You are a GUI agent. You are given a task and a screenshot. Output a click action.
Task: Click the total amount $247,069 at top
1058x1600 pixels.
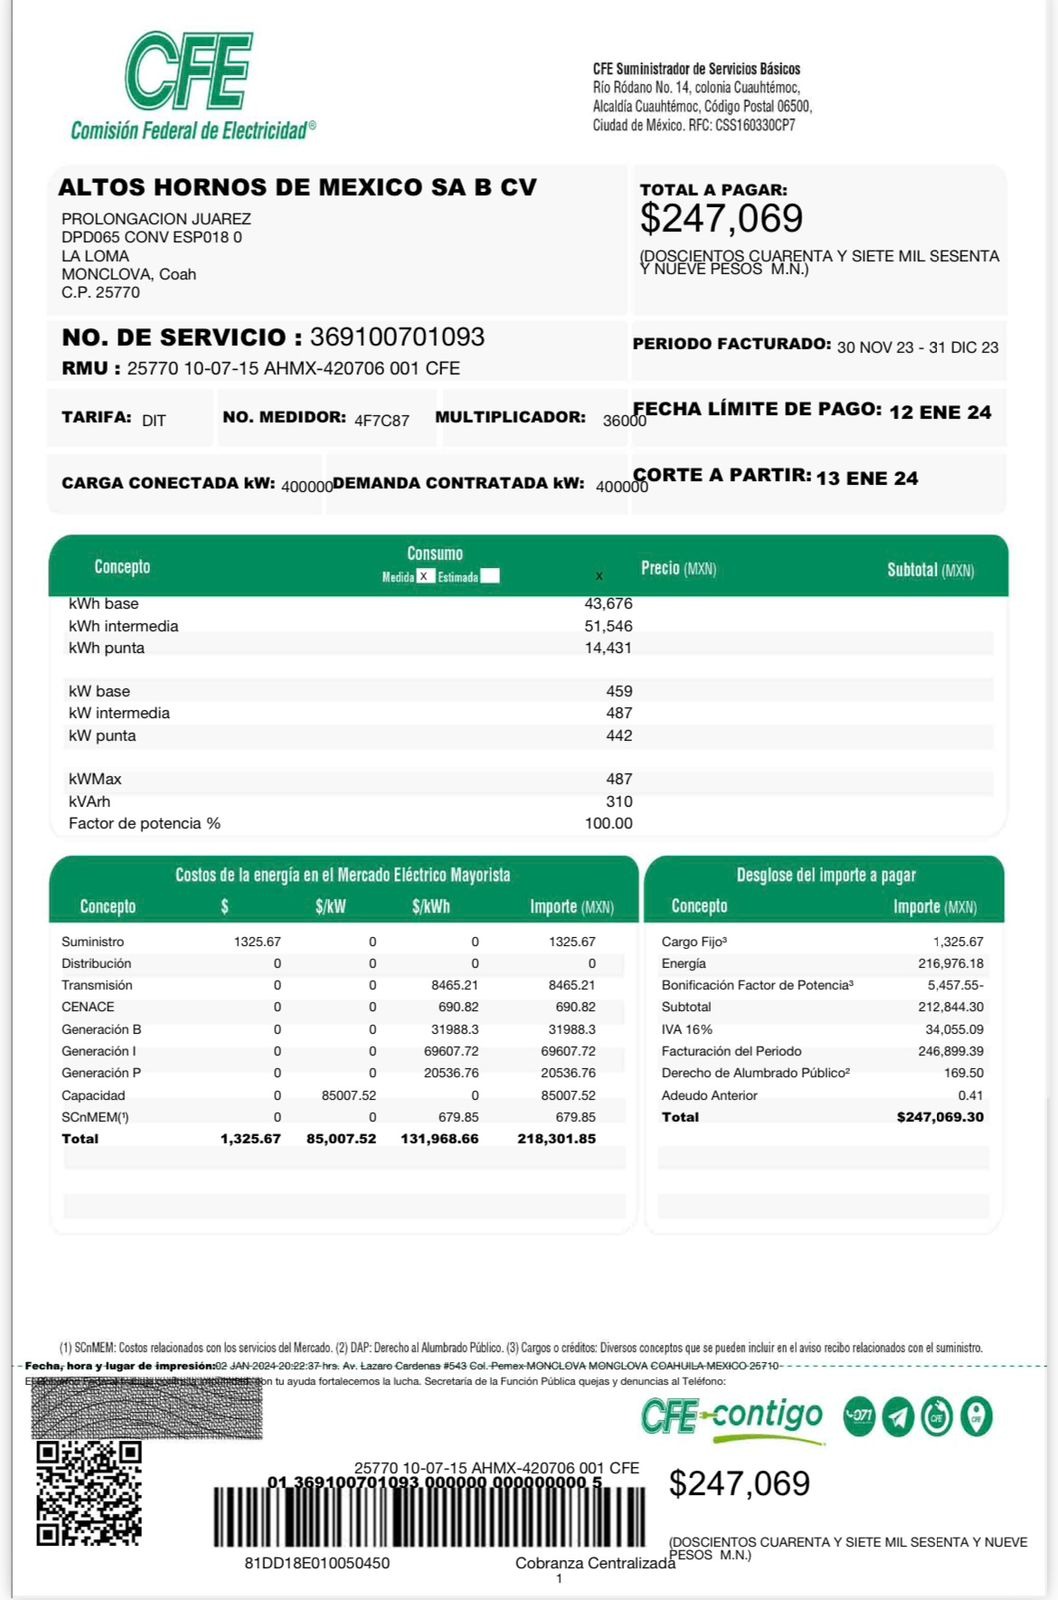tap(721, 218)
